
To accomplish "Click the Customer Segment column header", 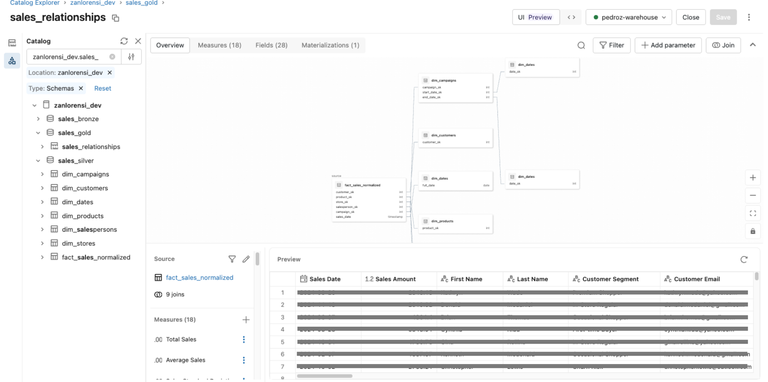I will coord(614,279).
